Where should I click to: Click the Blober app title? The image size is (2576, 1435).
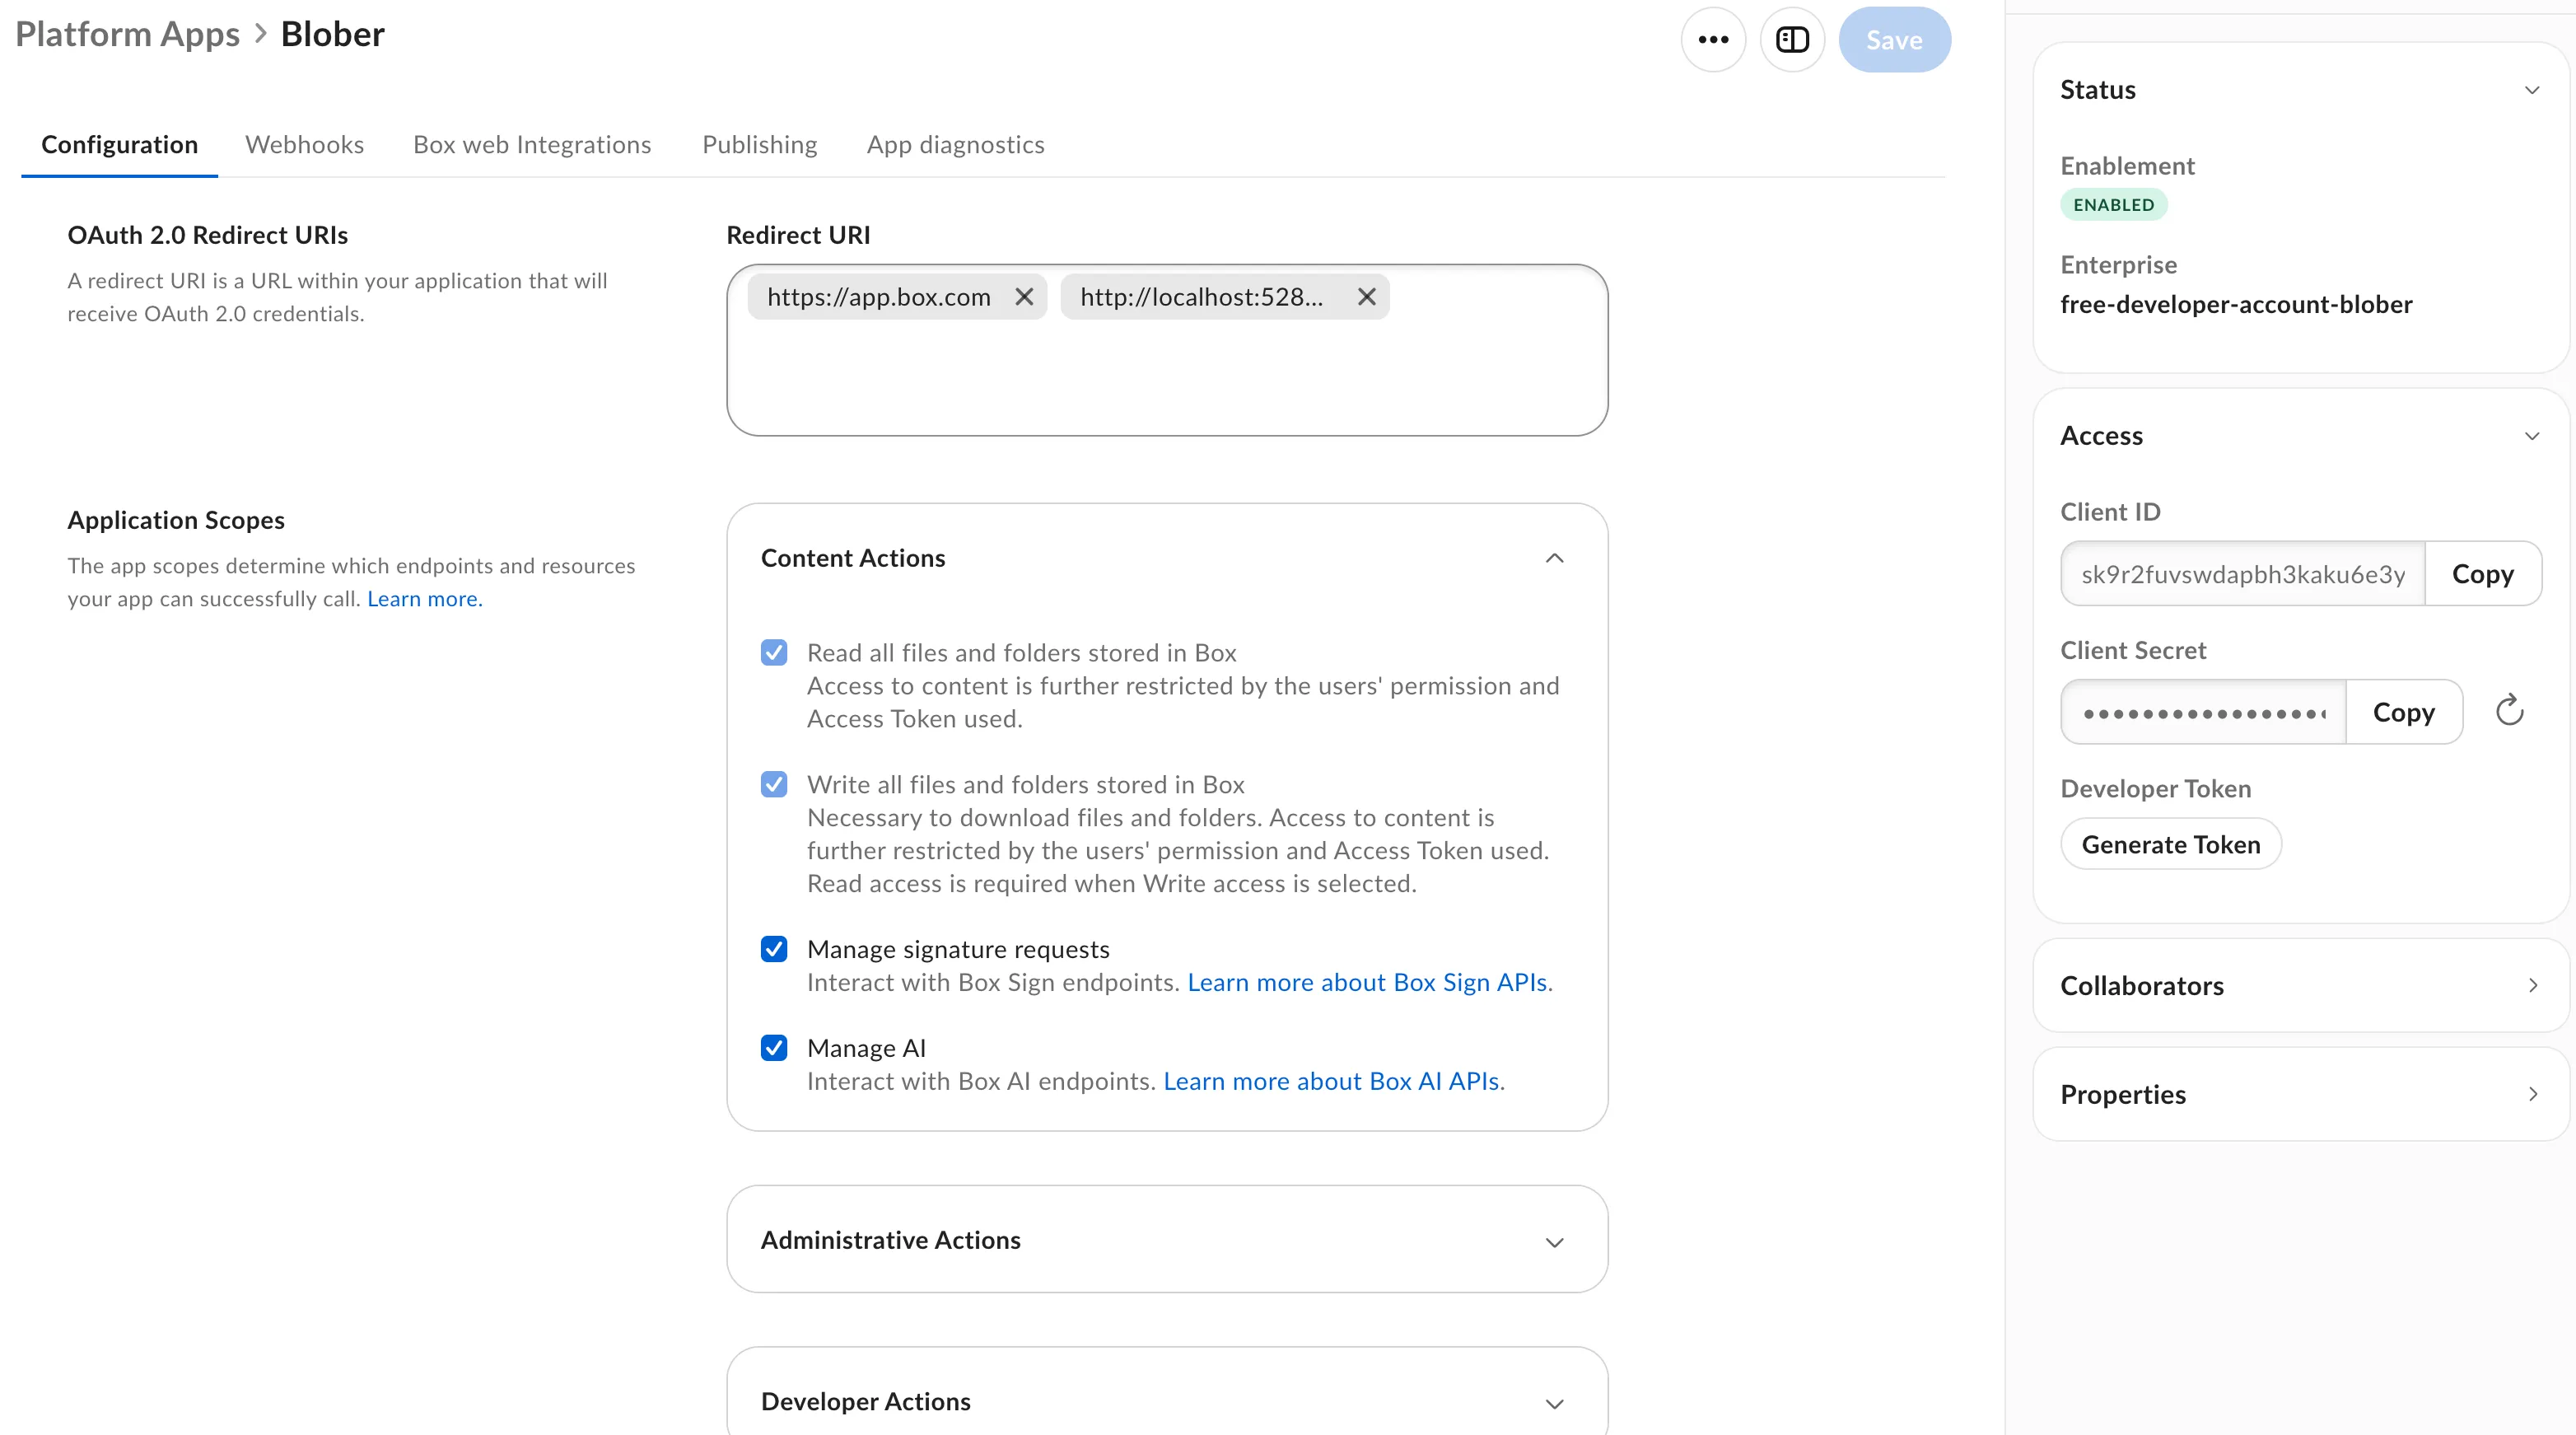[333, 34]
